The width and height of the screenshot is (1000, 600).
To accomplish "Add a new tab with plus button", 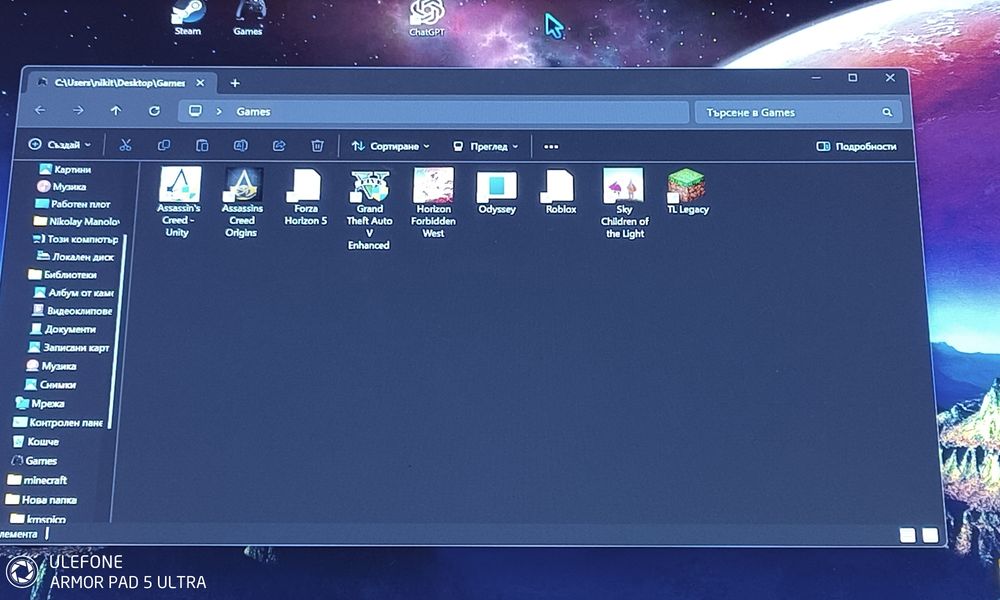I will click(235, 83).
